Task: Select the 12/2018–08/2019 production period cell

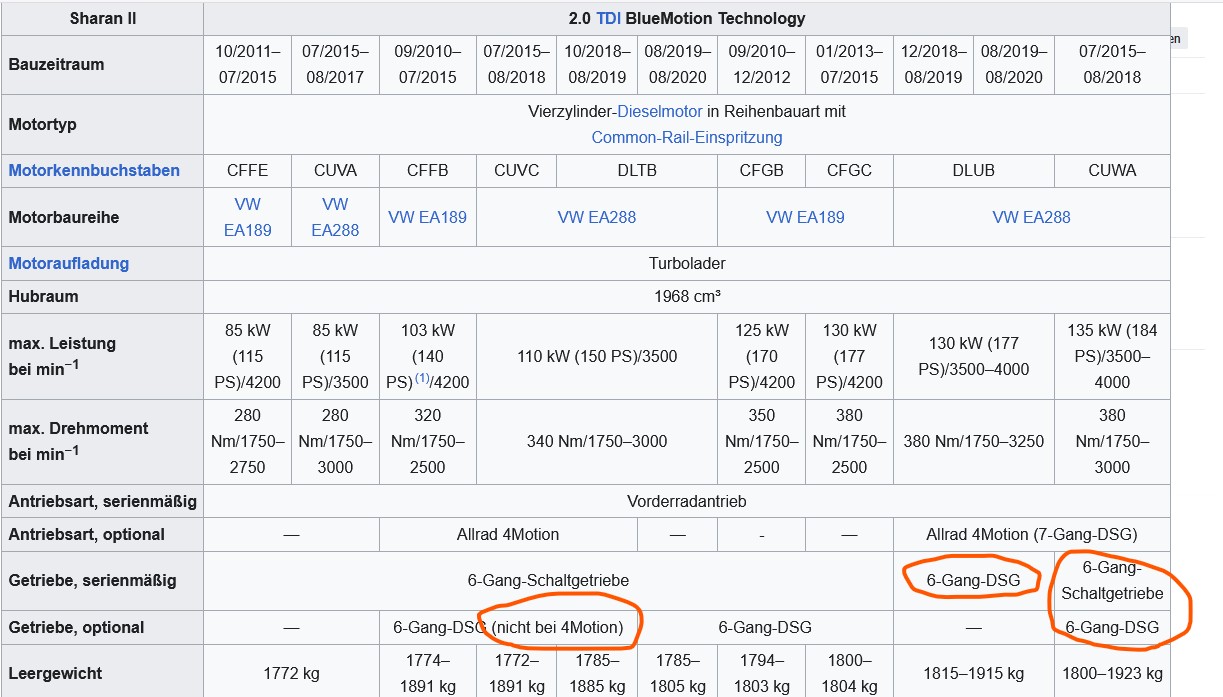Action: coord(933,64)
